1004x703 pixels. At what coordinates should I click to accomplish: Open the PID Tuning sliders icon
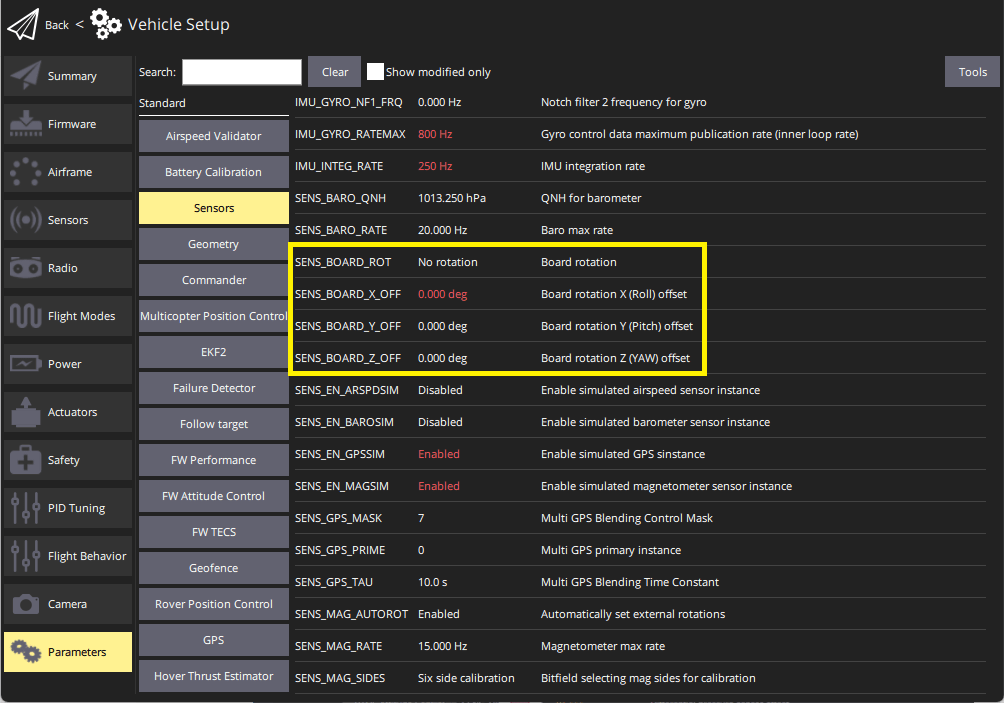coord(25,508)
